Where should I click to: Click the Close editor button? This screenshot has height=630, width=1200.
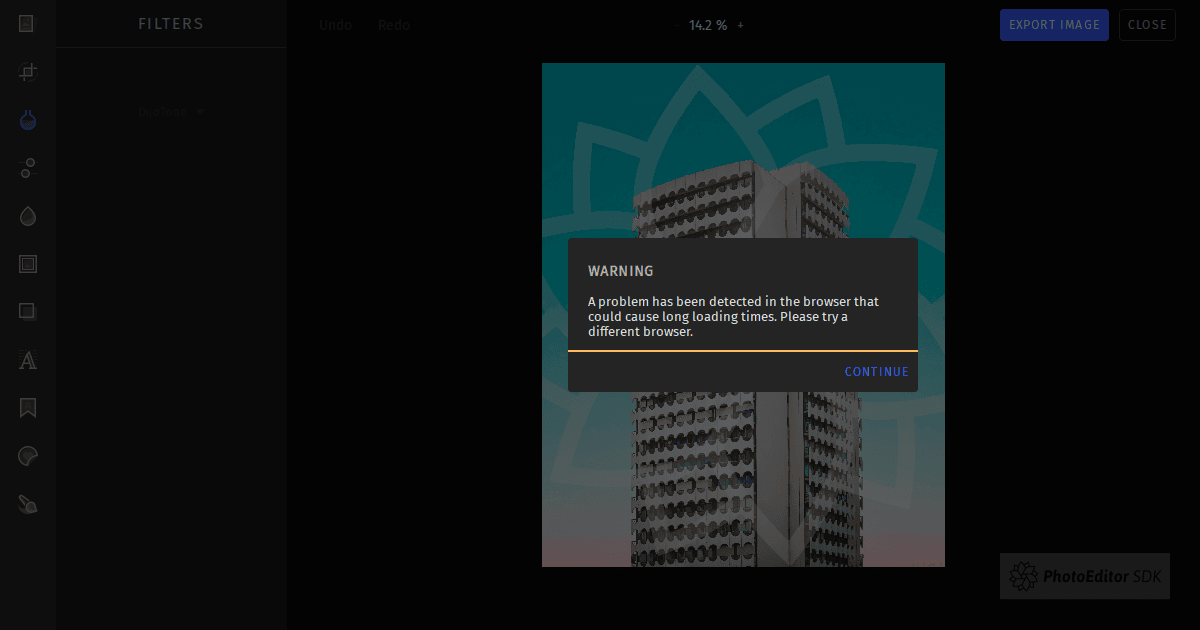point(1147,25)
